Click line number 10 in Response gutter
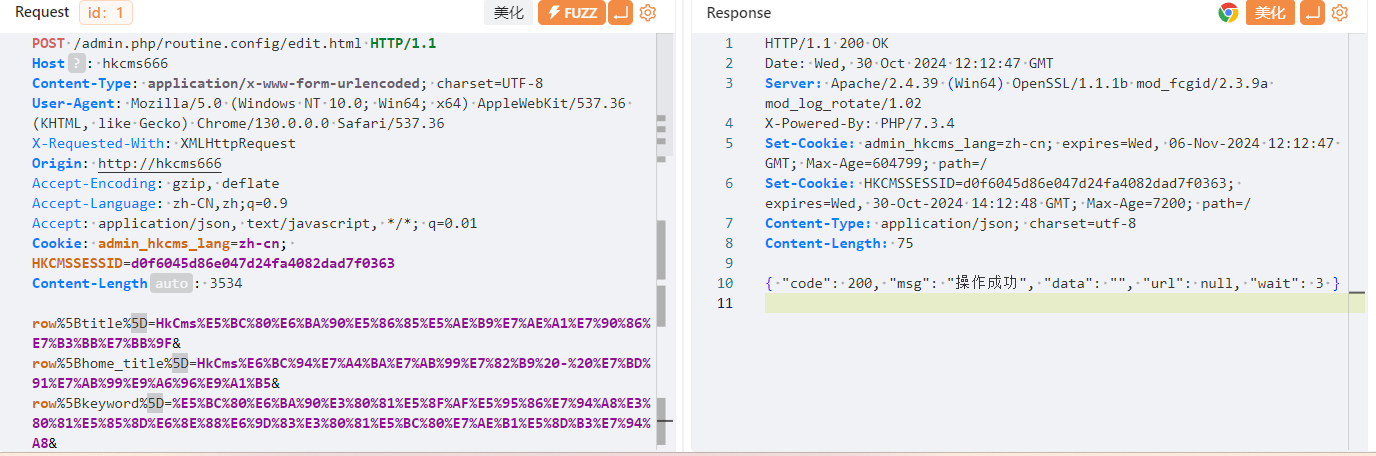 pyautogui.click(x=725, y=284)
